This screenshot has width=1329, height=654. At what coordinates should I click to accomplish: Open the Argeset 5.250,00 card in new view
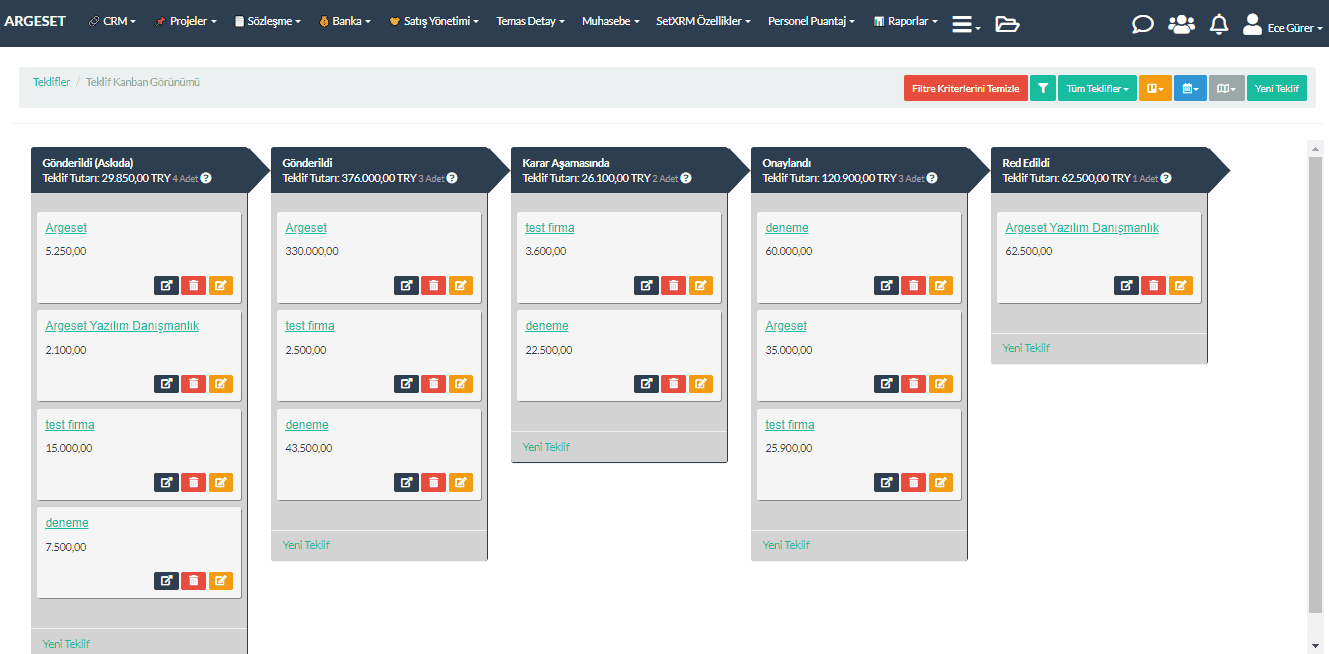coord(166,285)
